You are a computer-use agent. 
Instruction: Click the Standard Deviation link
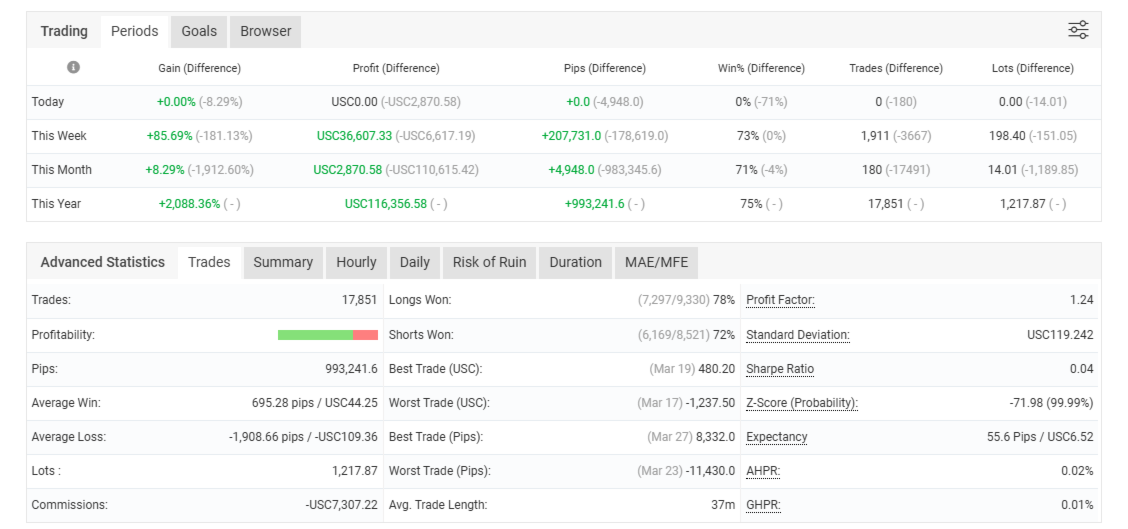[x=797, y=335]
